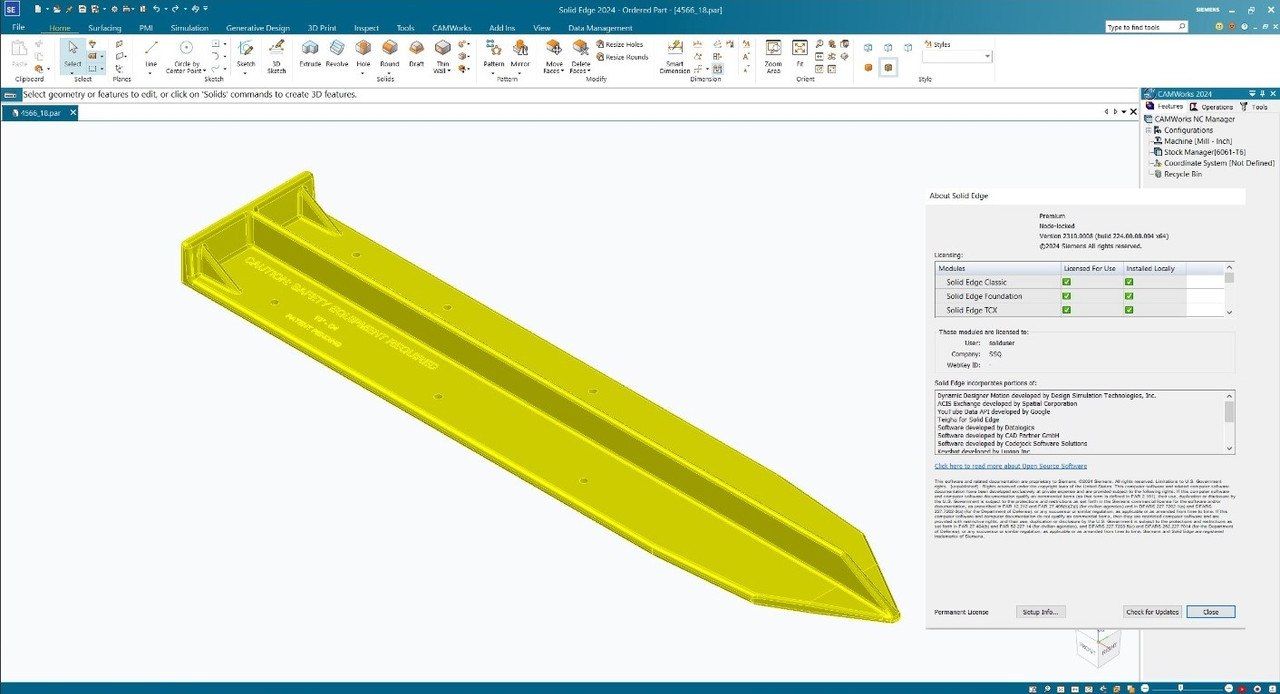Open the File menu
This screenshot has height=694, width=1280.
18,27
